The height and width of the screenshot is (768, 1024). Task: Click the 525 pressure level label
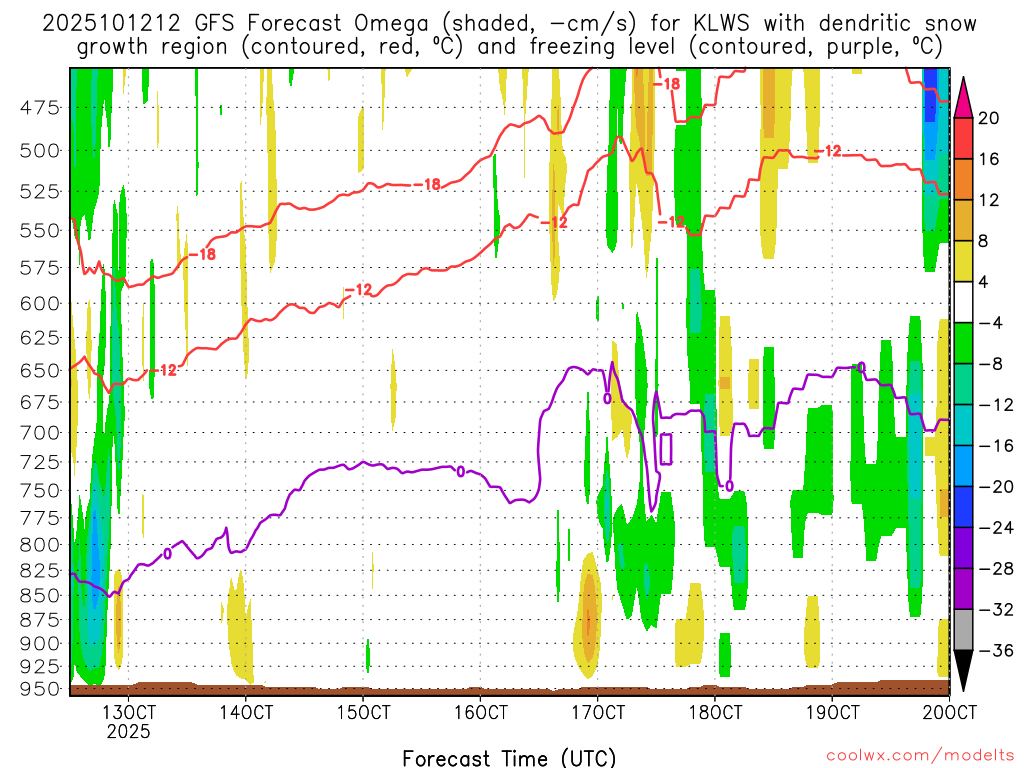(40, 192)
